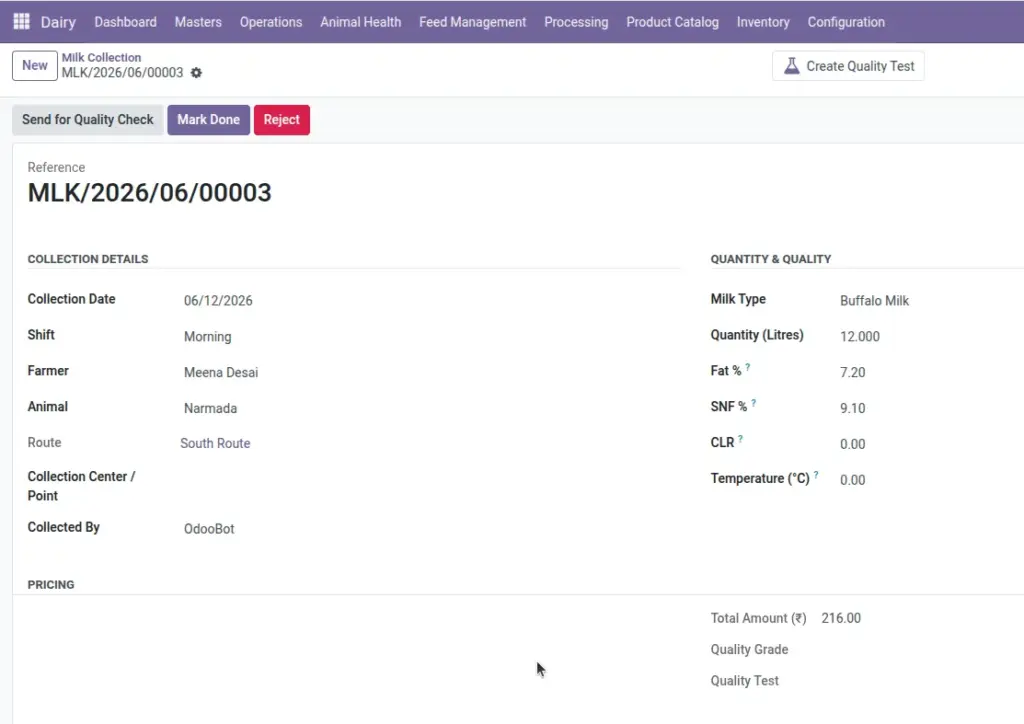
Task: Show the Fat % help tooltip question mark
Action: (748, 368)
